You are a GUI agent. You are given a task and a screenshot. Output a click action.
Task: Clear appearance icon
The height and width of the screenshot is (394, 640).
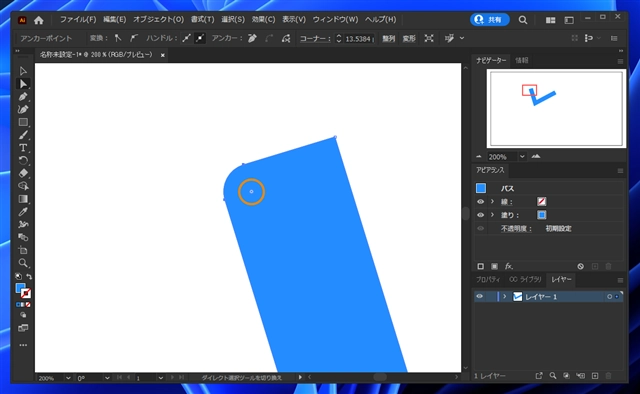click(x=580, y=266)
